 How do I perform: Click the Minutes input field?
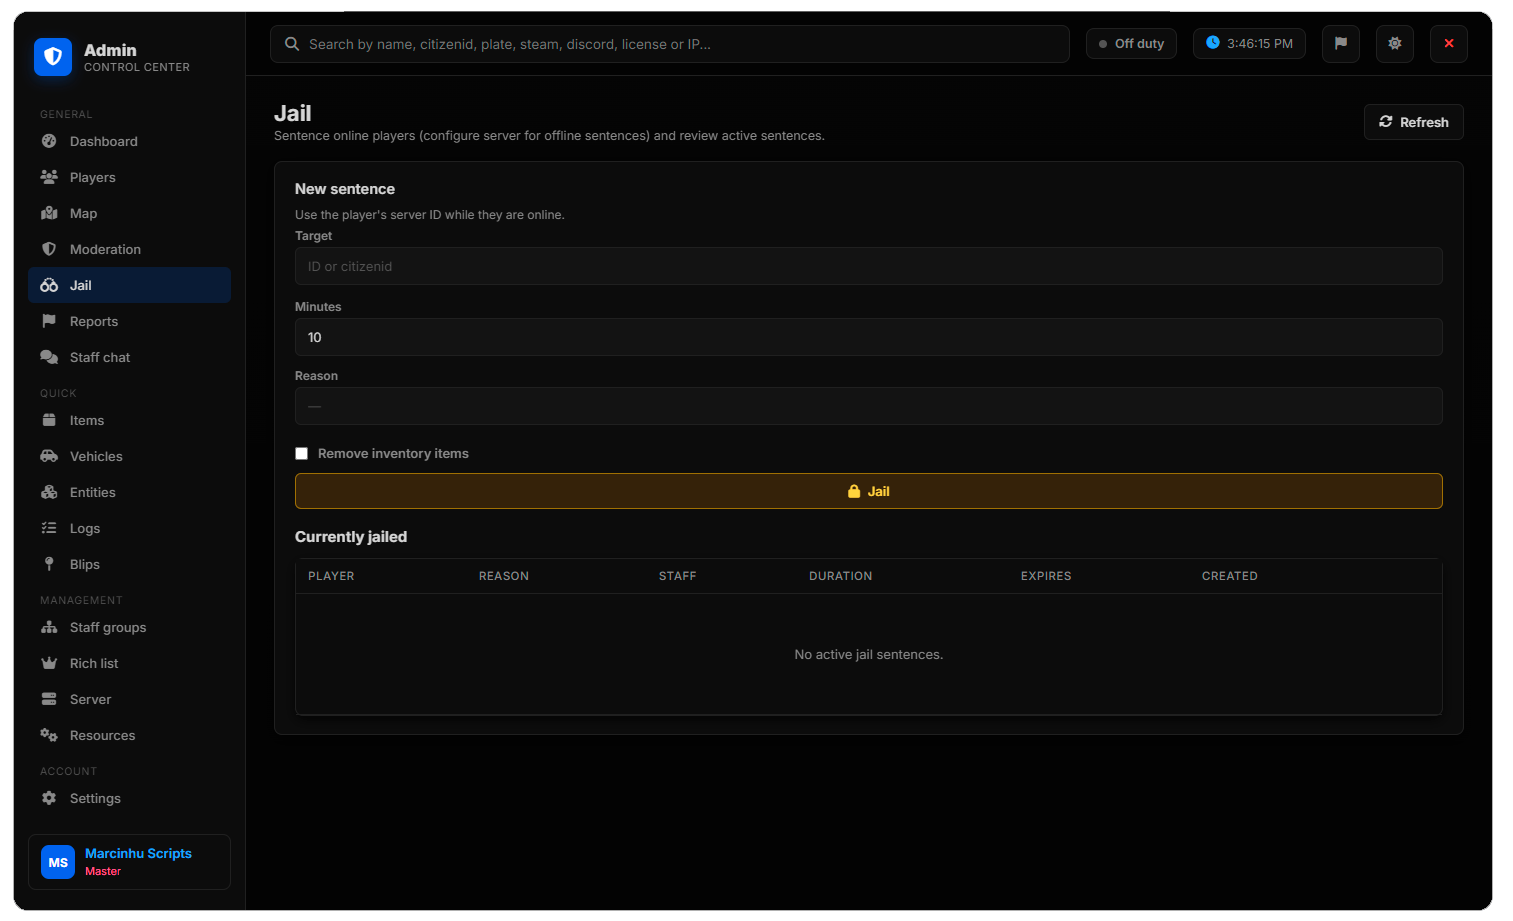coord(868,337)
